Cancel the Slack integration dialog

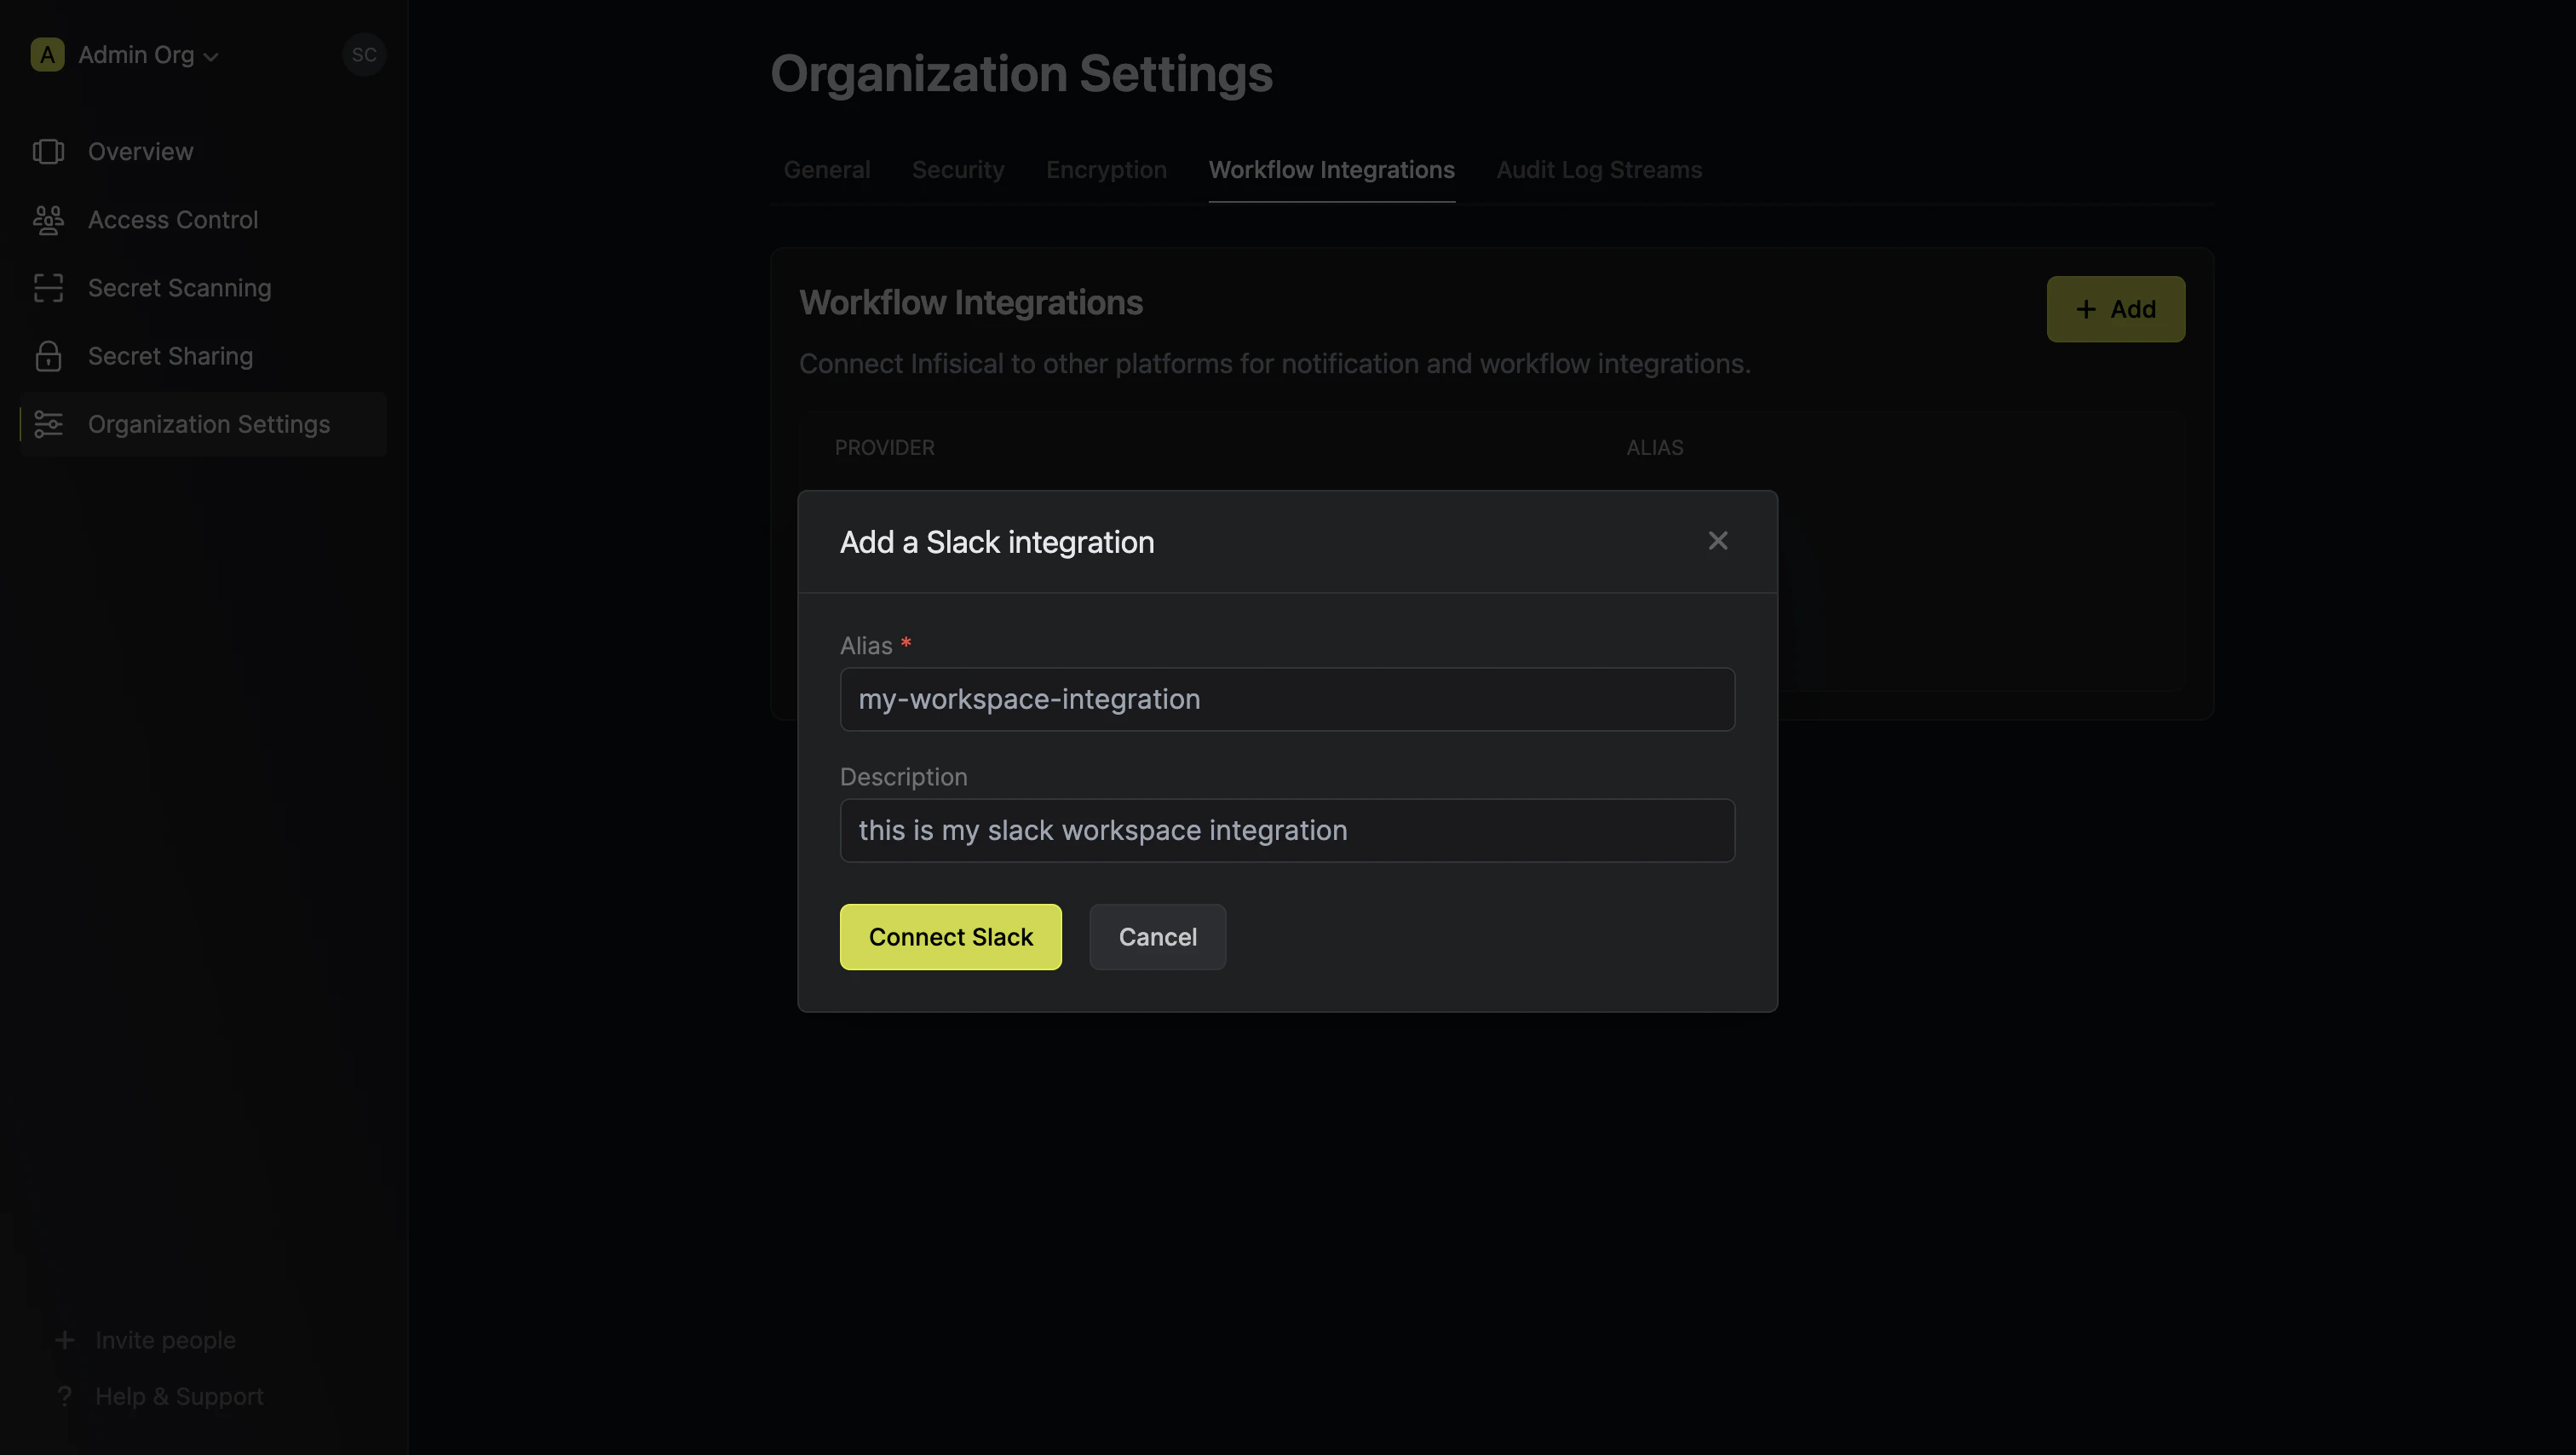point(1157,936)
